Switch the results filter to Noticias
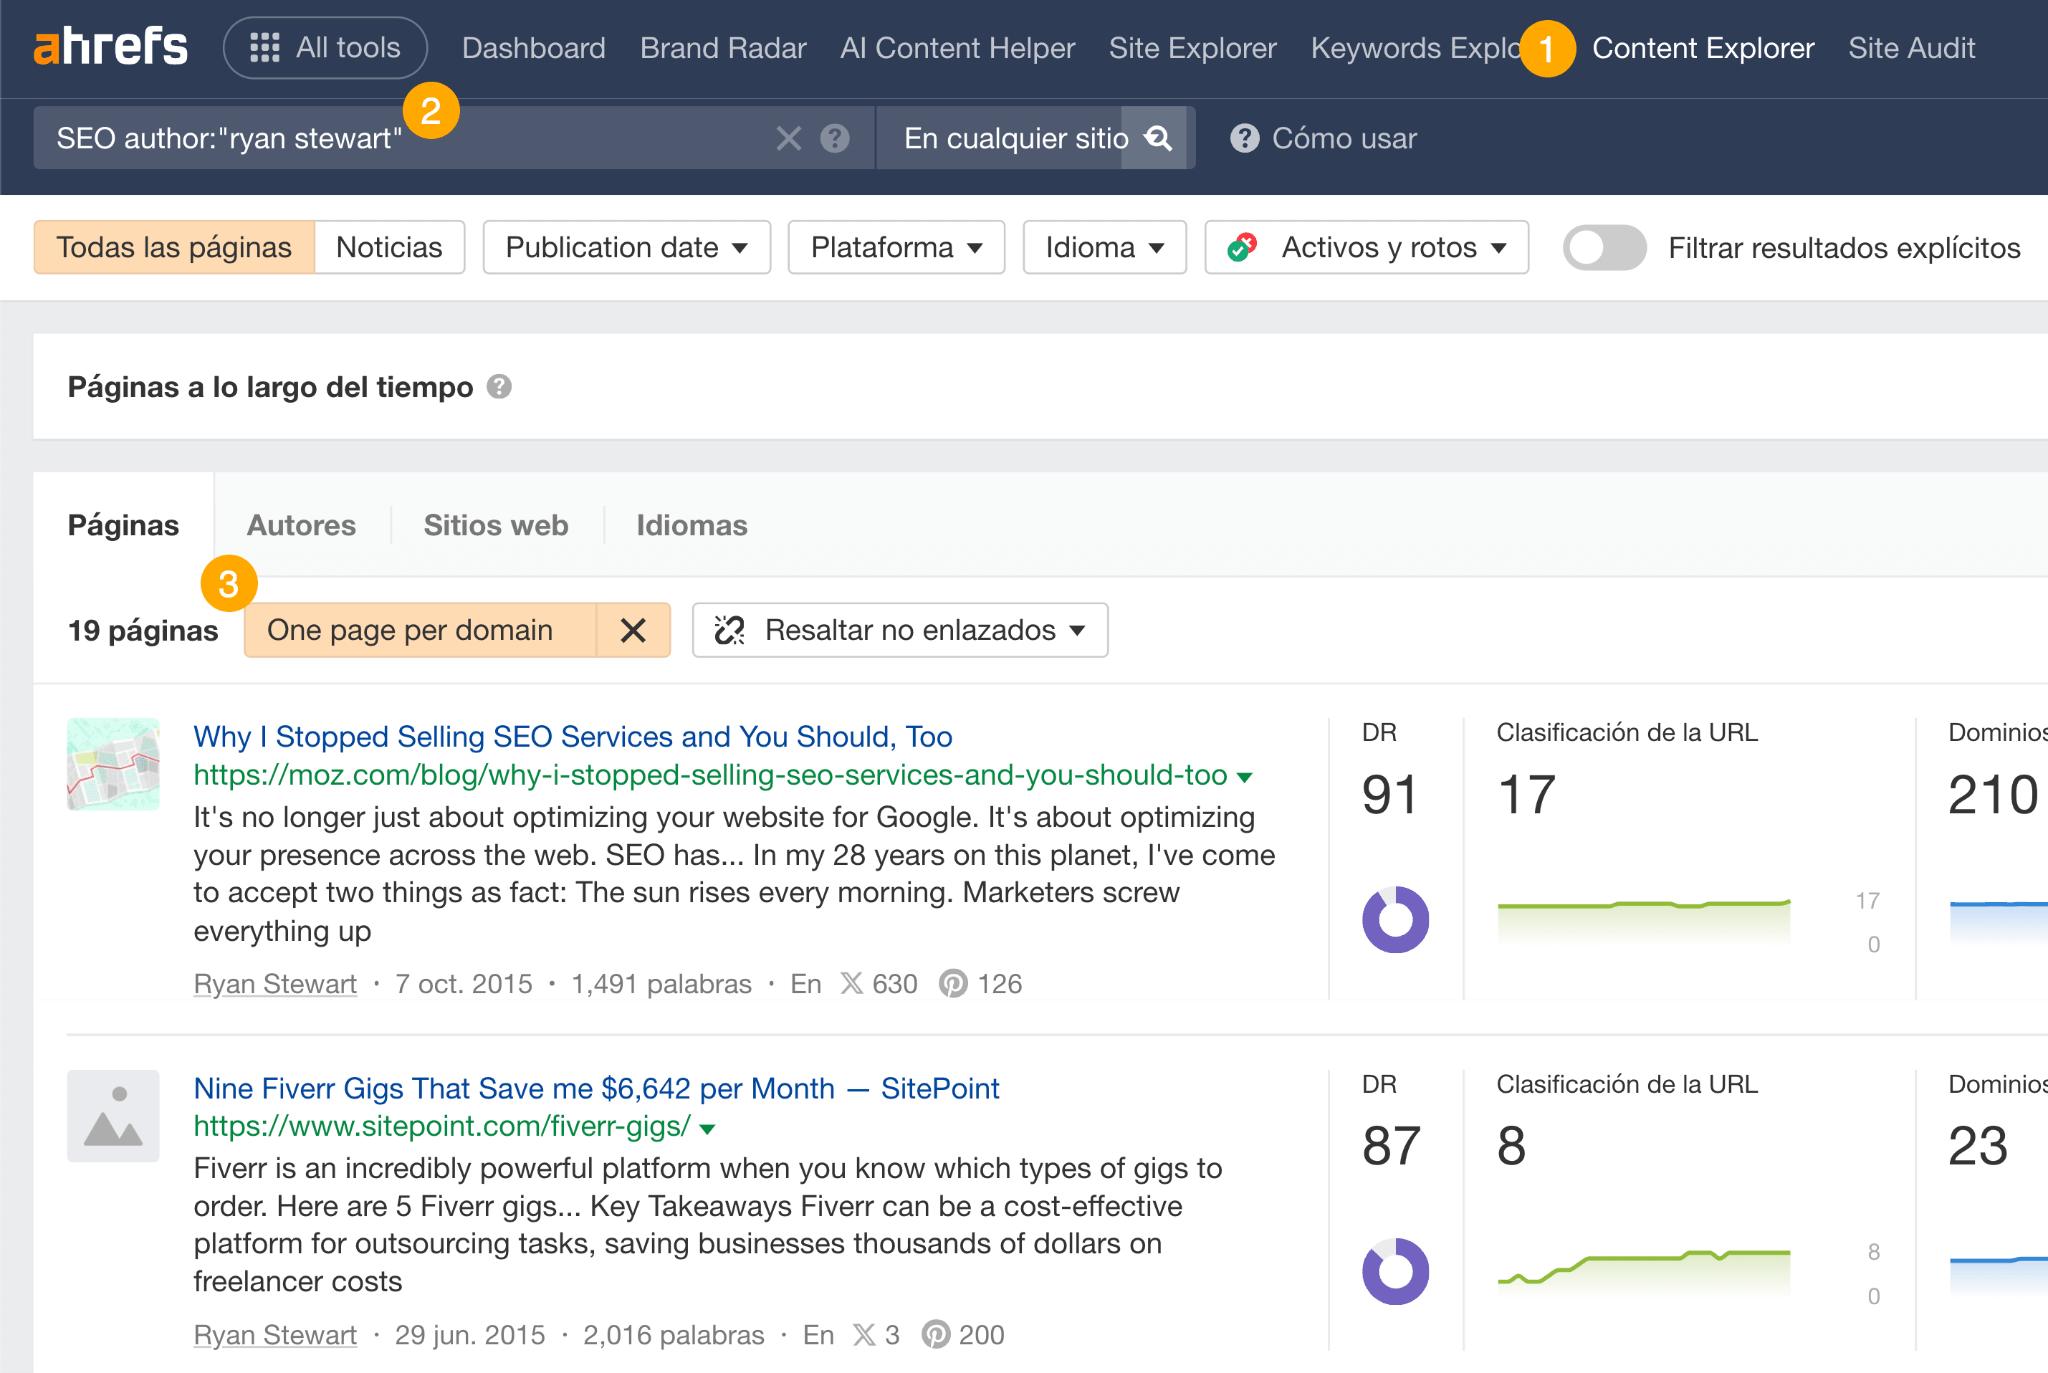The image size is (2048, 1373). (x=389, y=246)
